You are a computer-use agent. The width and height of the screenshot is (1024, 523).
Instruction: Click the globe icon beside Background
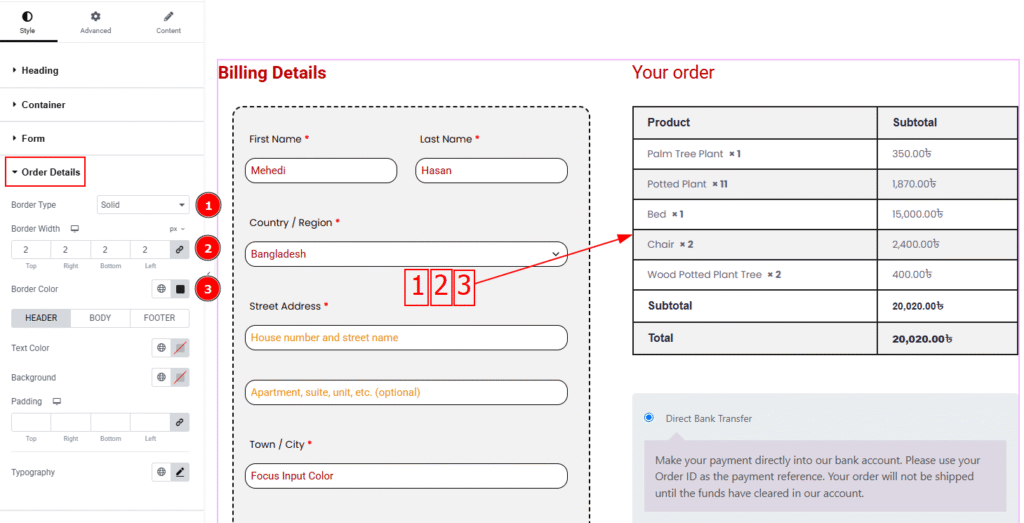(x=160, y=378)
